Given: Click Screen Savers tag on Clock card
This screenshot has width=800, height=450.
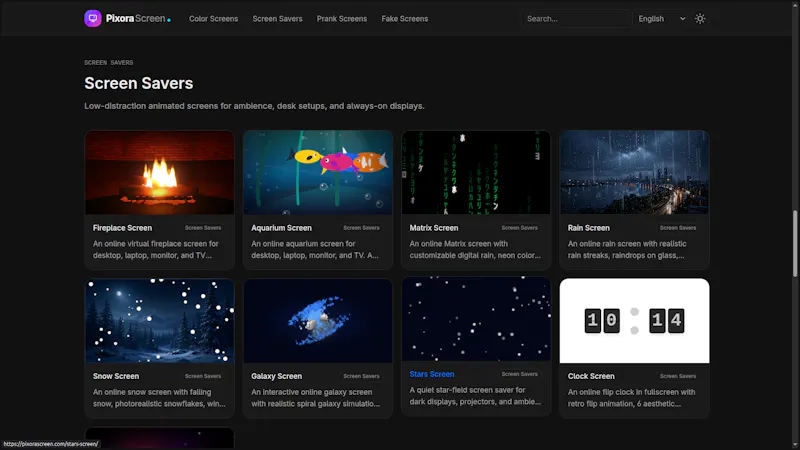Looking at the screenshot, I should coord(678,376).
